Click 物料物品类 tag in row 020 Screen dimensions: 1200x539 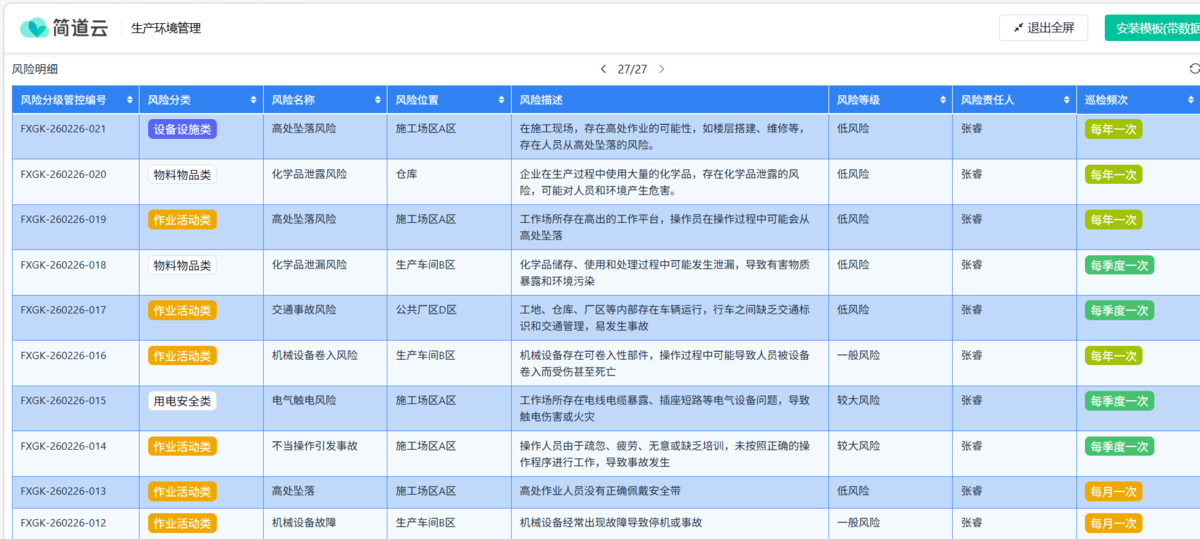182,174
